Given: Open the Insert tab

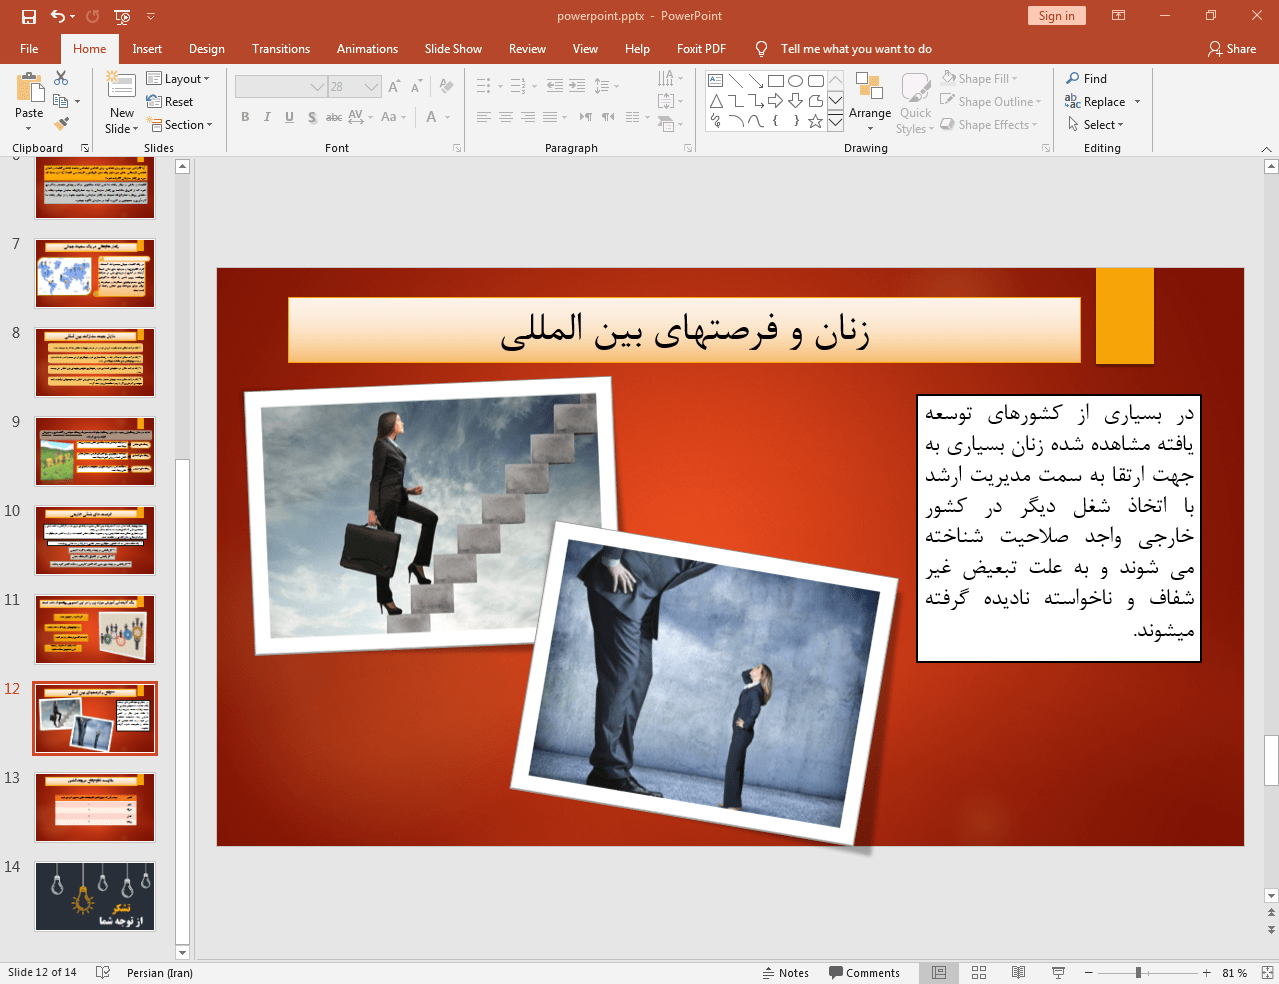Looking at the screenshot, I should click(147, 49).
